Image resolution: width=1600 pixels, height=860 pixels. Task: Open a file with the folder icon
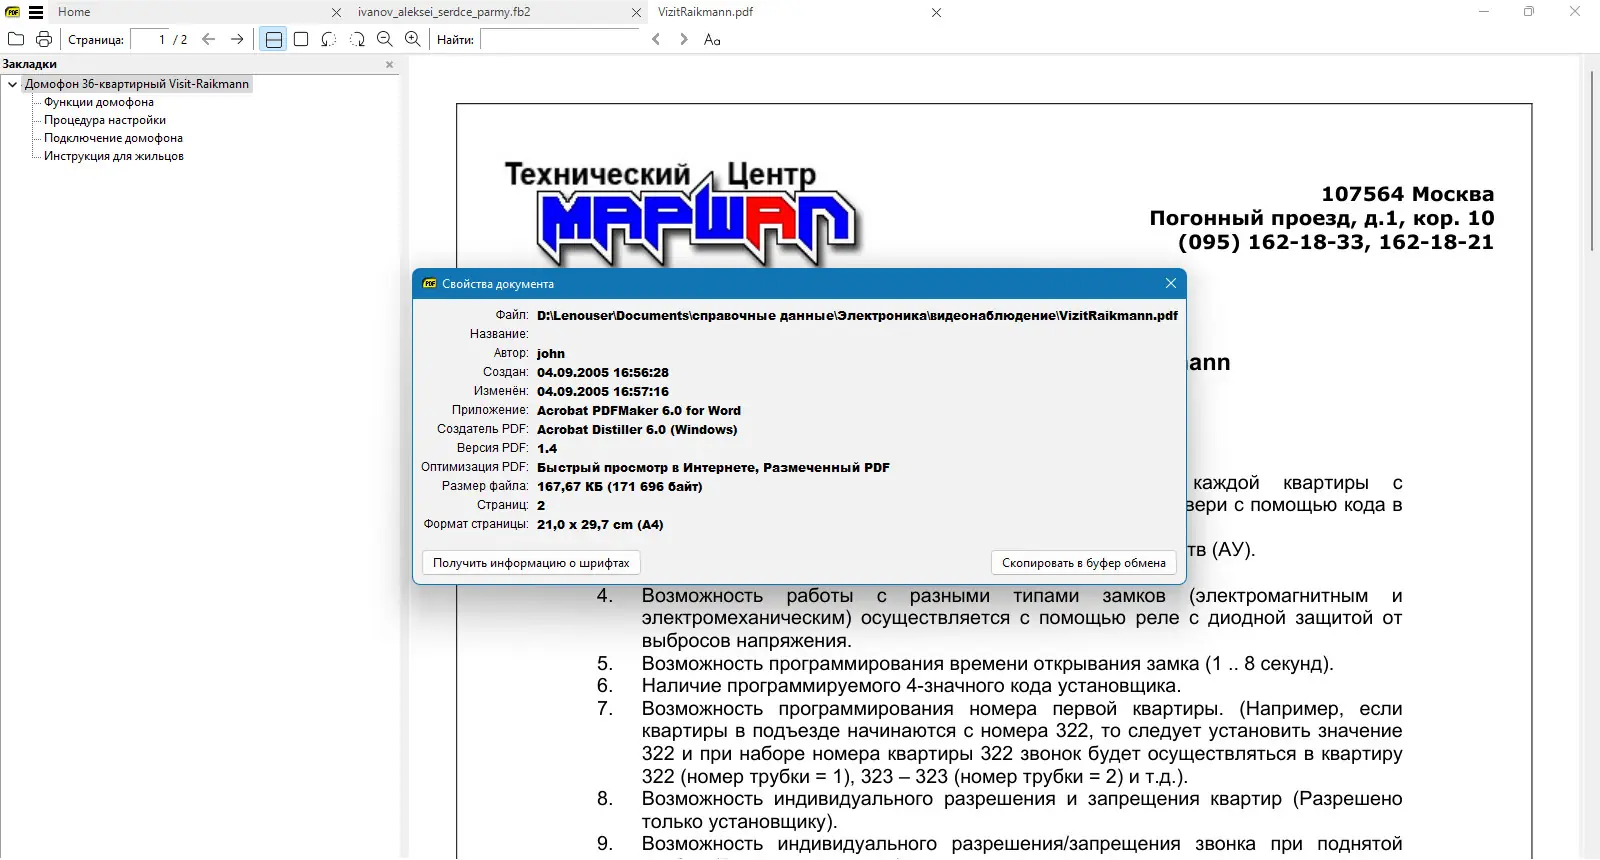click(x=16, y=39)
